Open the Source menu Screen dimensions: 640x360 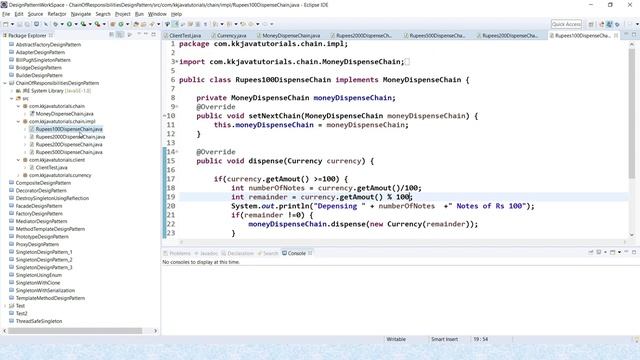(35, 14)
